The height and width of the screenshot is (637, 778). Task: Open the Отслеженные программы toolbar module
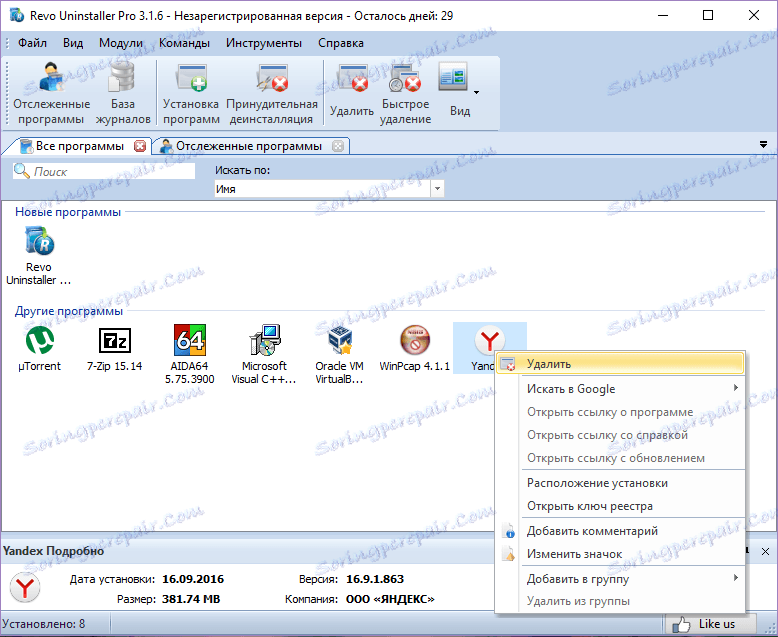tap(52, 93)
